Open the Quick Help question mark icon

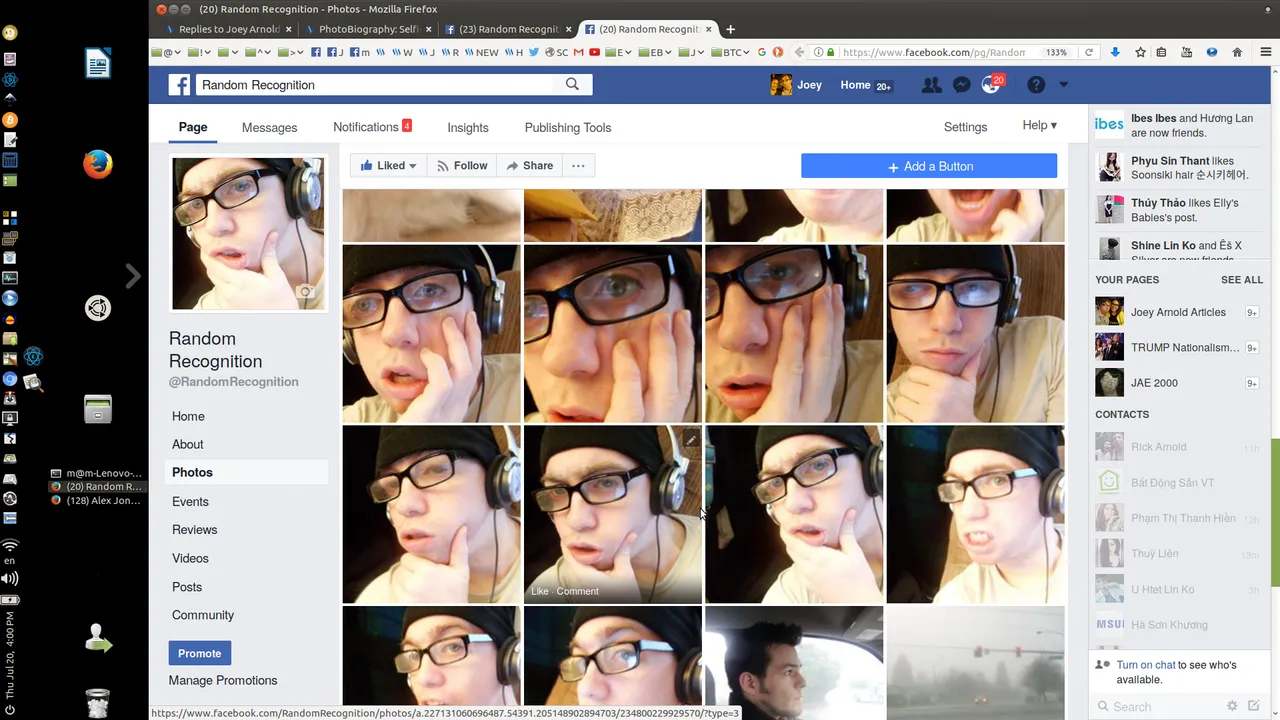click(x=1036, y=85)
